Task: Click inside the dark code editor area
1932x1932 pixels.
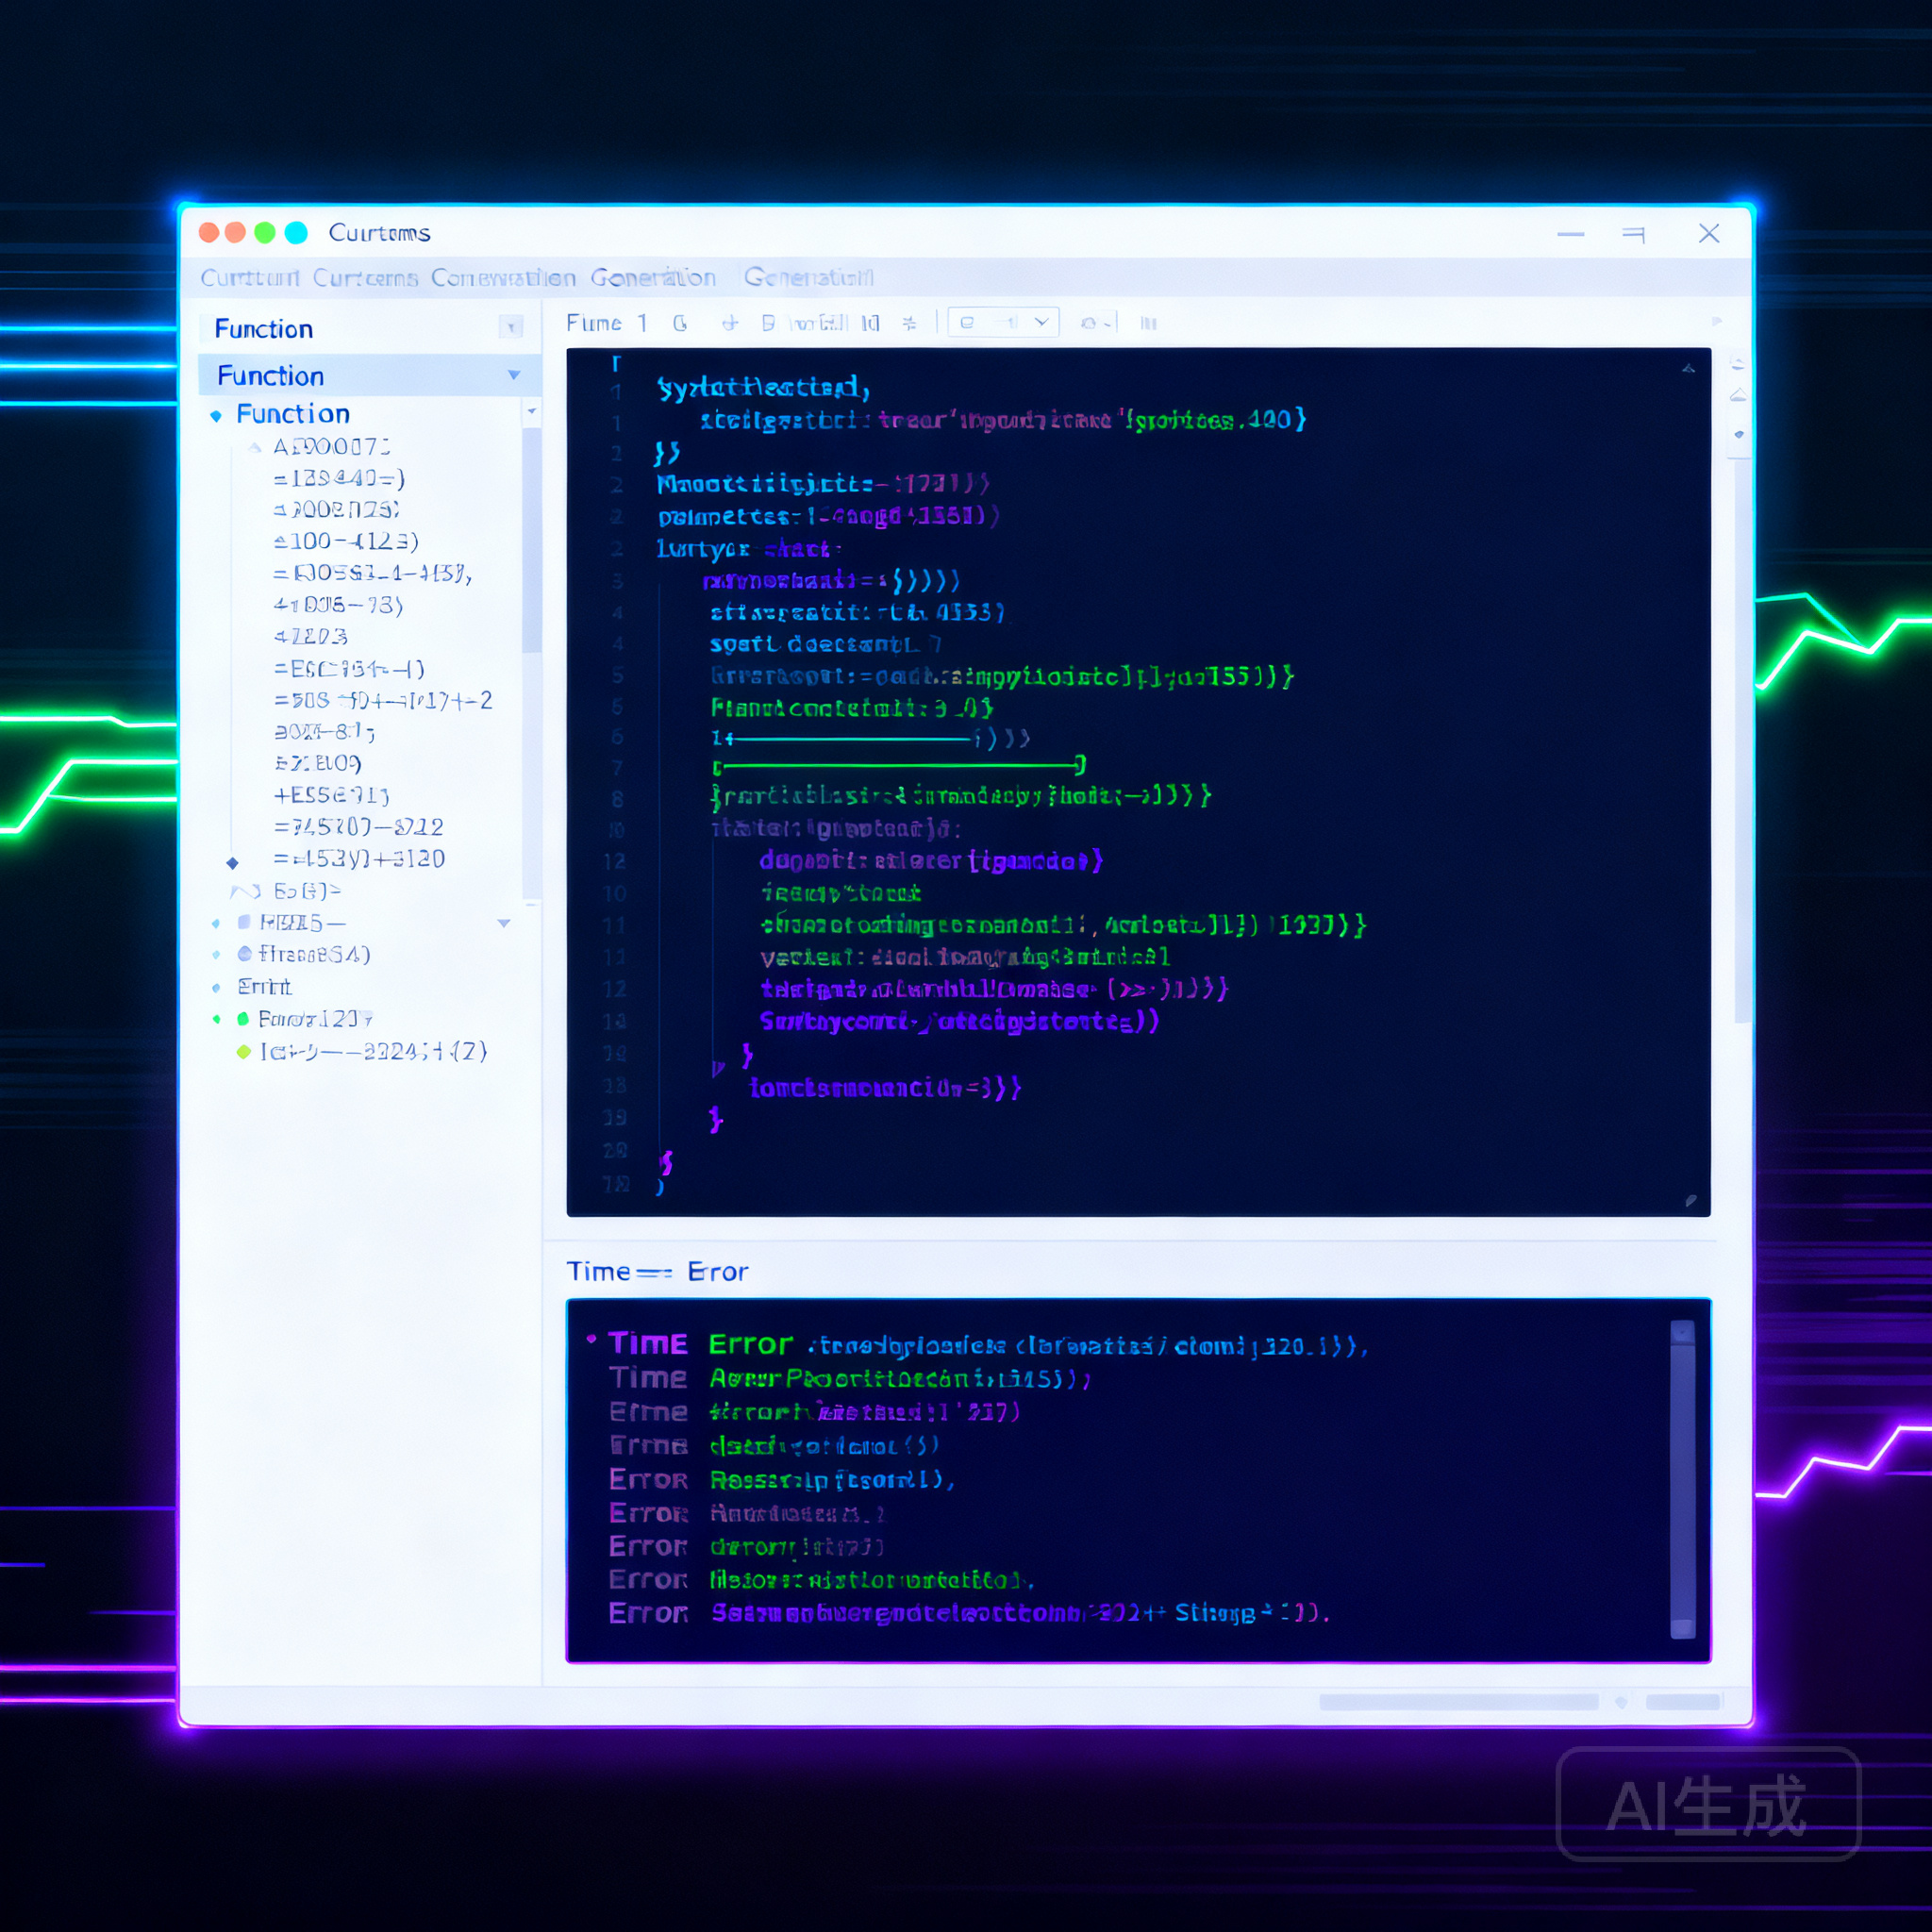Action: 1138,782
